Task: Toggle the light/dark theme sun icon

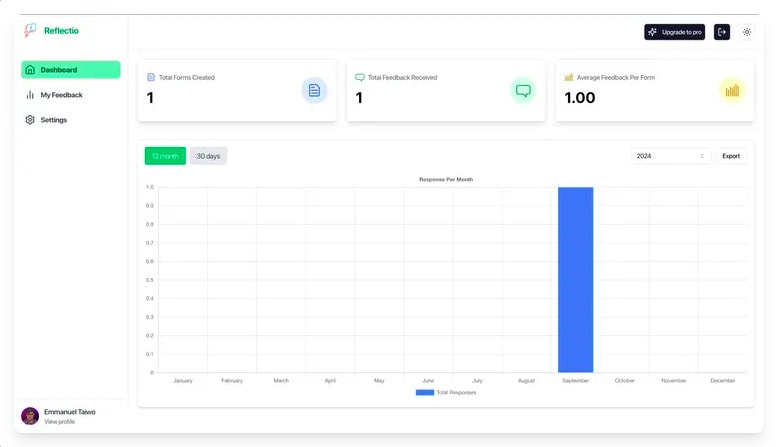Action: click(747, 32)
